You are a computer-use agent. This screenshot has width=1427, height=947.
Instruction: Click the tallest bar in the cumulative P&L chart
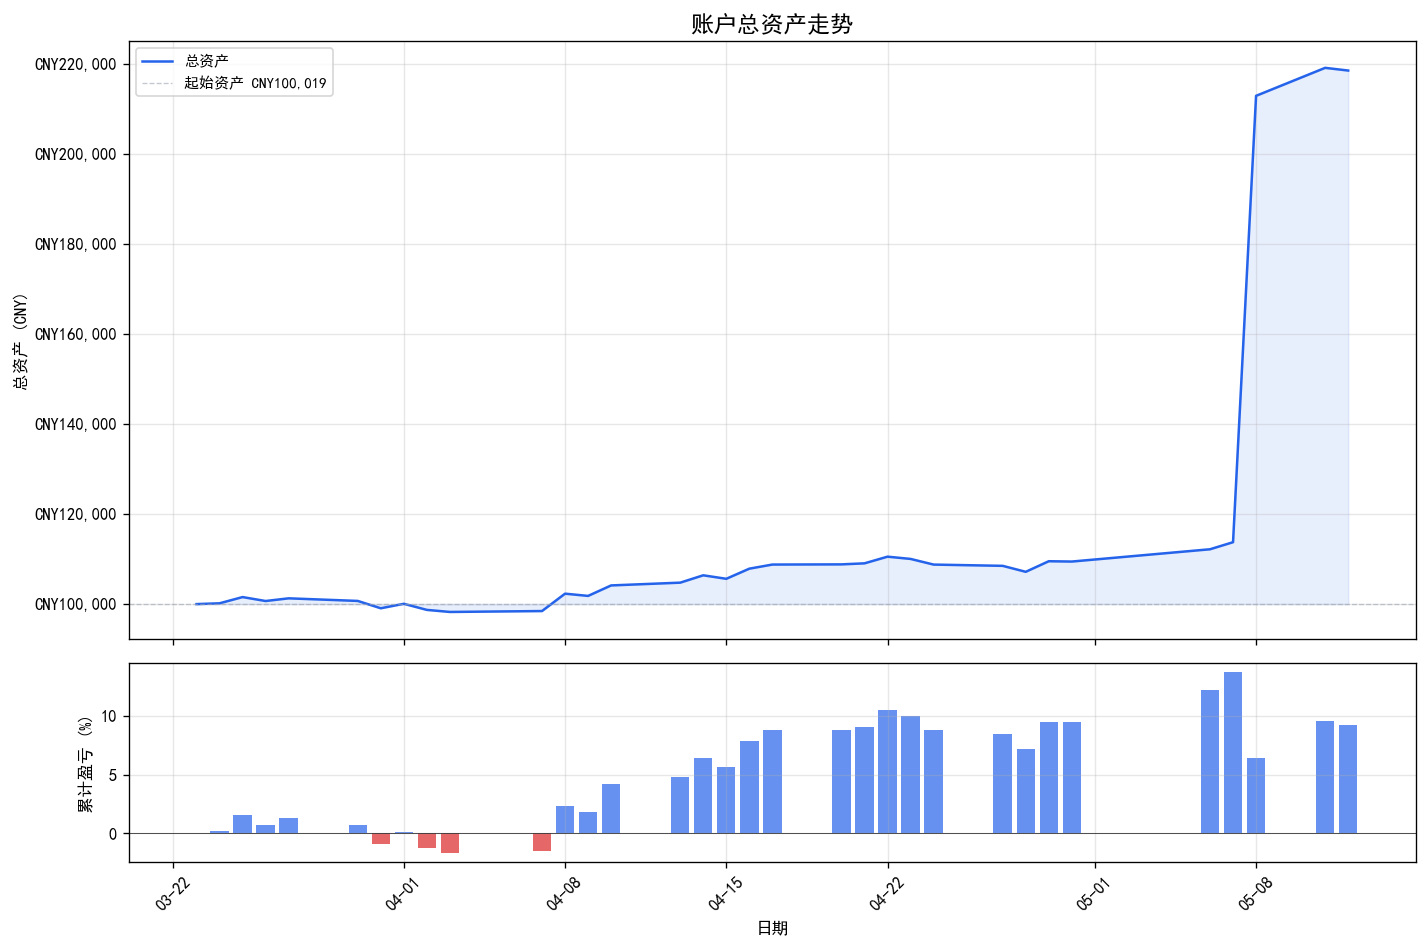1233,753
